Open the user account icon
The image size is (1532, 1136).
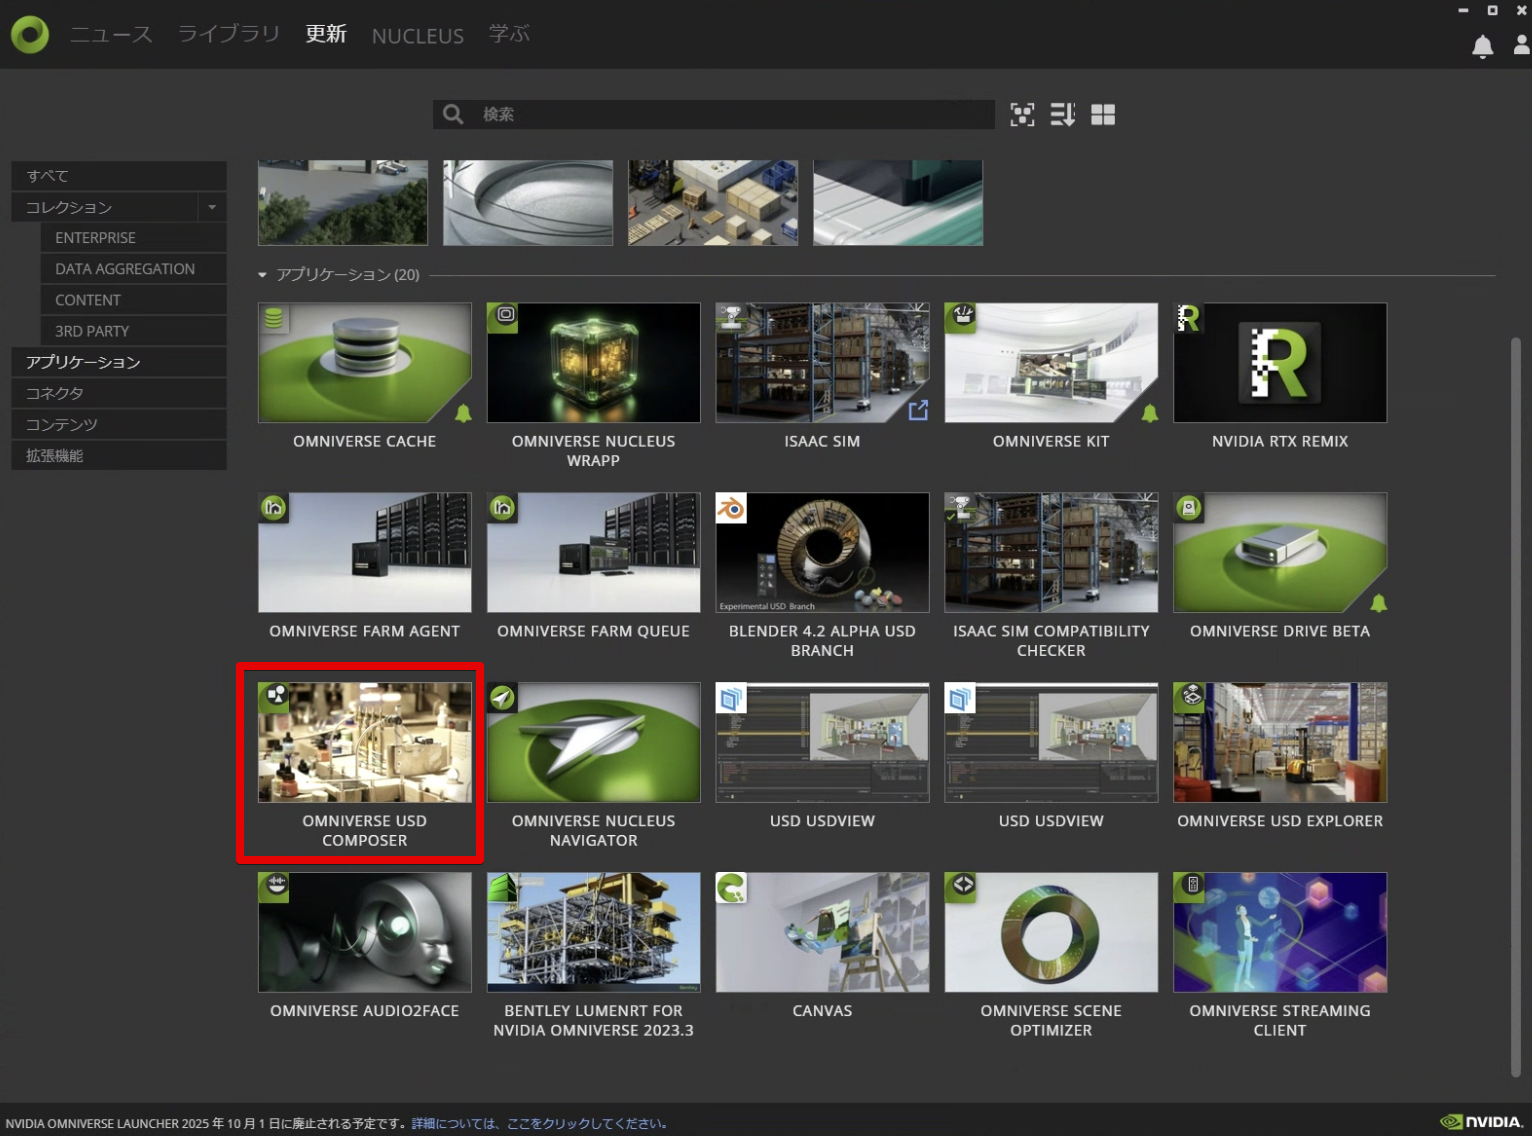click(1521, 45)
